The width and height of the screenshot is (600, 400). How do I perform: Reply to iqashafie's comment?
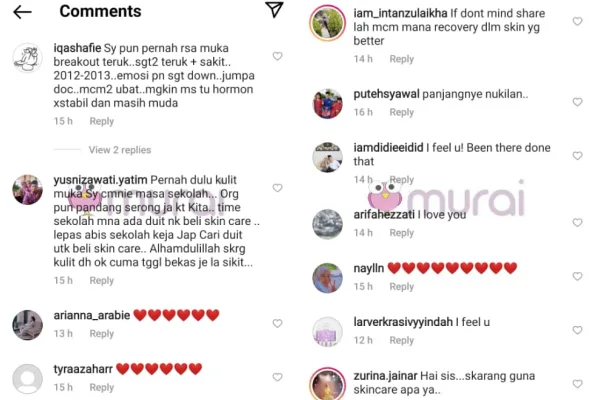102,121
